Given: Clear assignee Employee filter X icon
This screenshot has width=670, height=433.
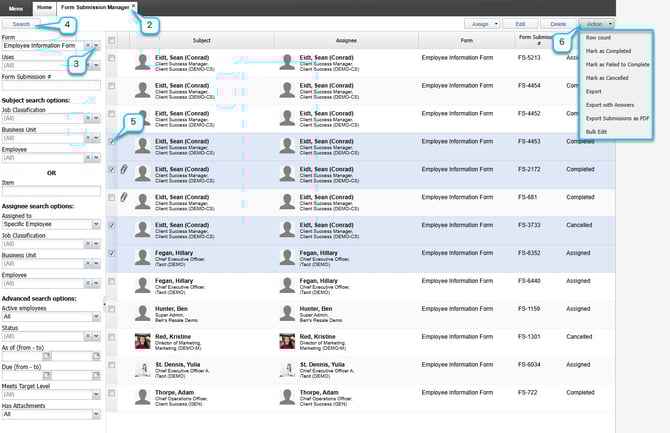Looking at the screenshot, I should click(x=88, y=283).
